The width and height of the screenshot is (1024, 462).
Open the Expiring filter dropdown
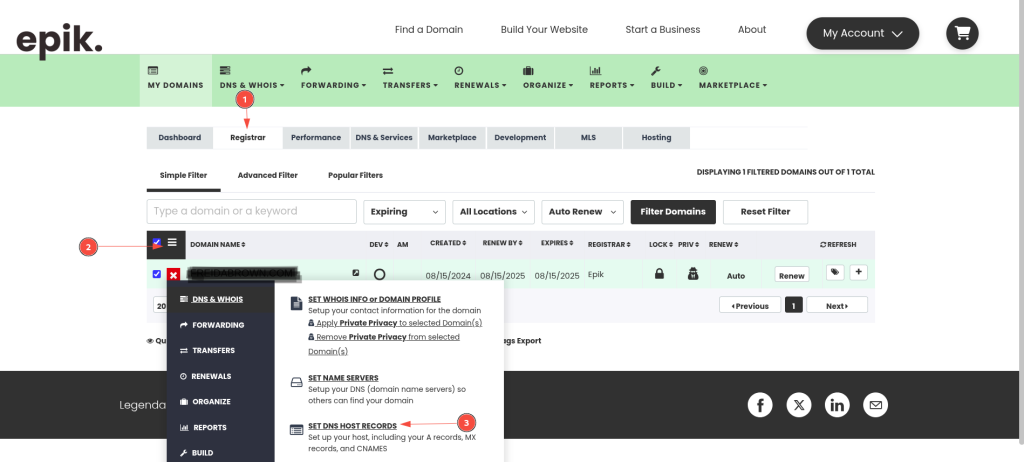tap(404, 212)
